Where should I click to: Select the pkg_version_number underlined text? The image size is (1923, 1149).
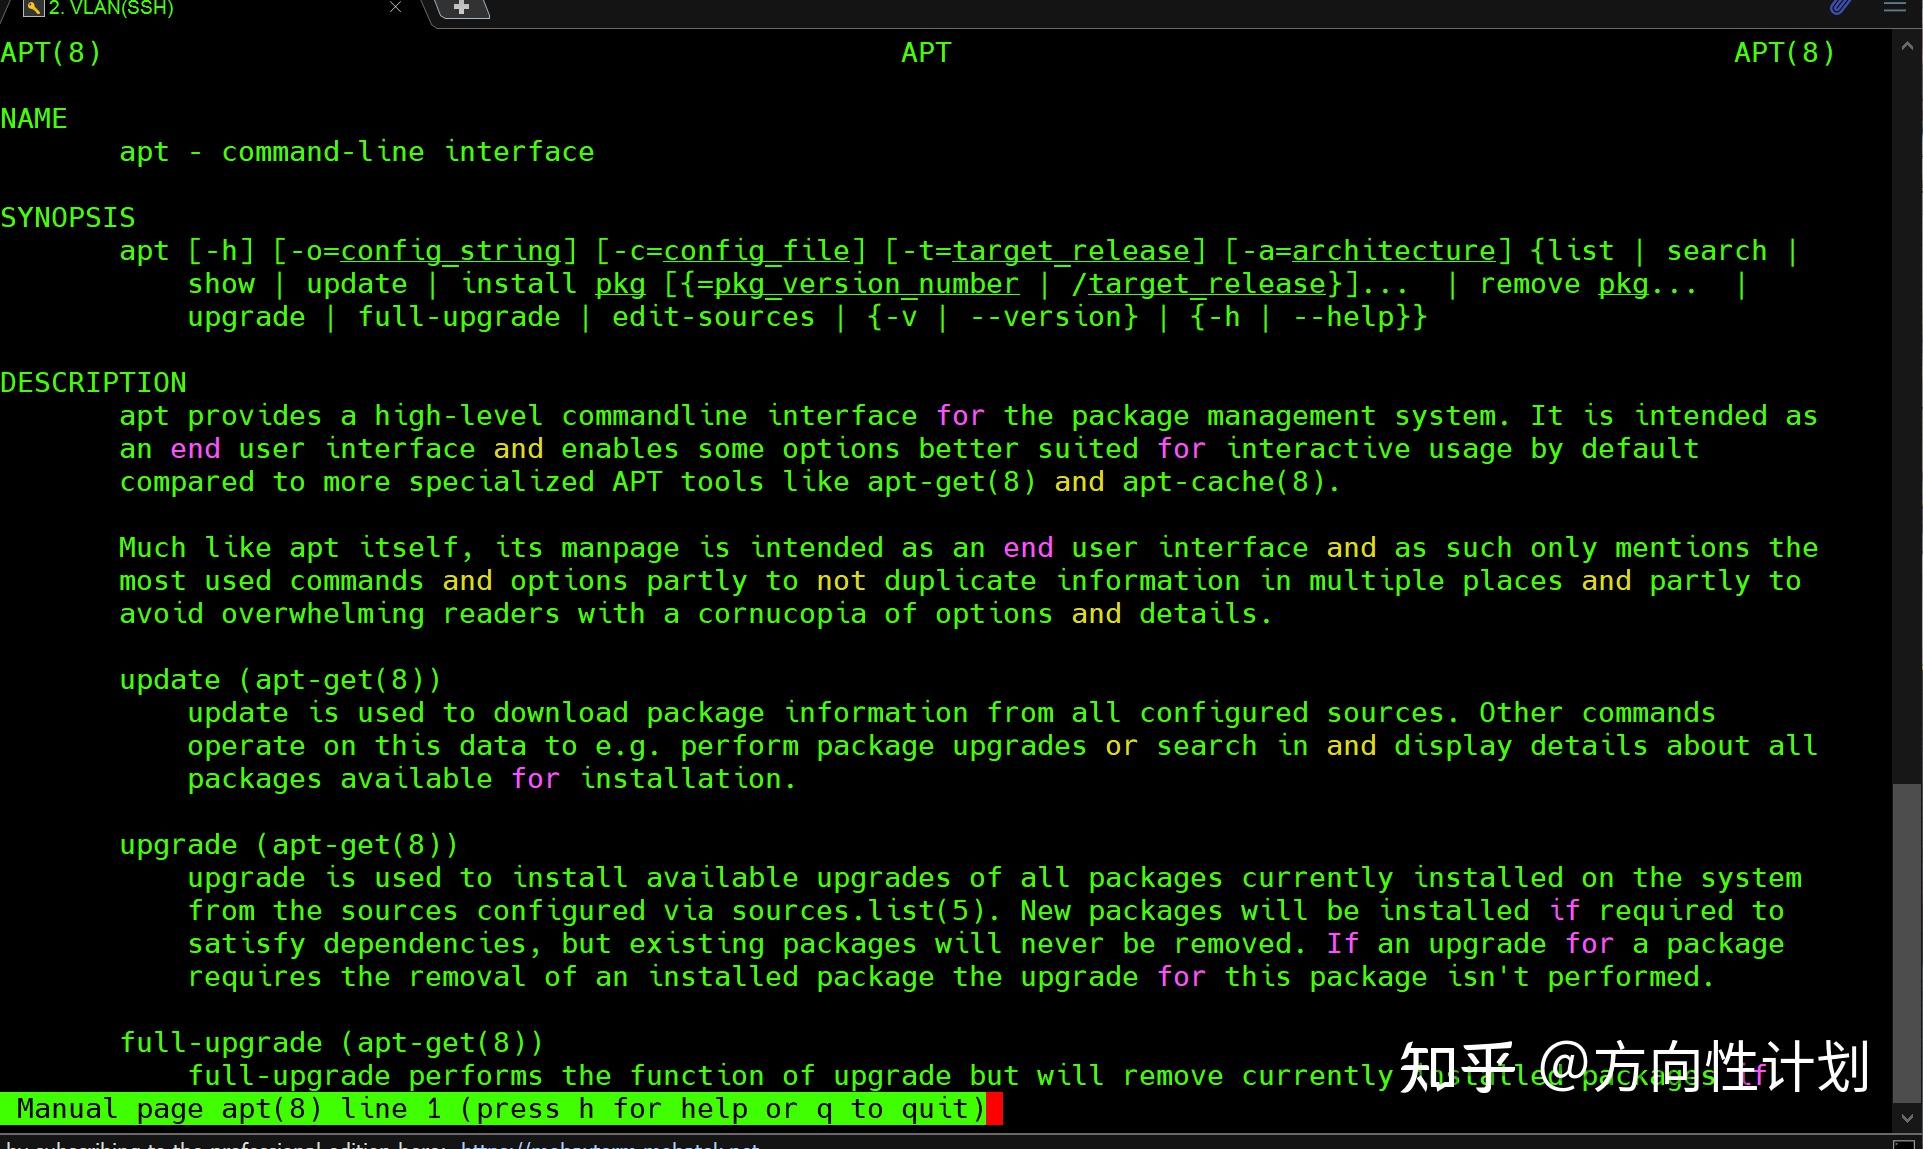coord(866,283)
